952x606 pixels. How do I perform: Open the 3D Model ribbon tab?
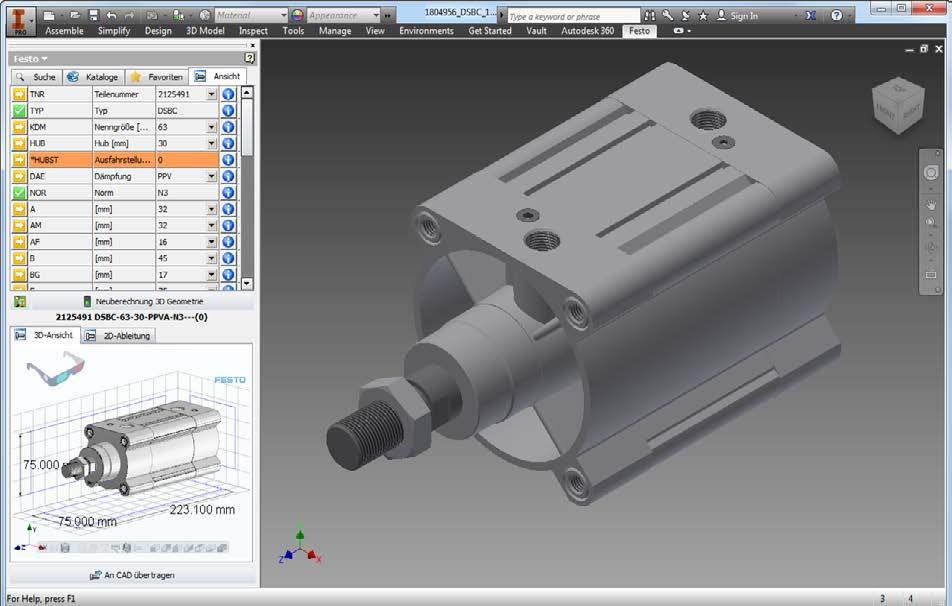point(205,30)
